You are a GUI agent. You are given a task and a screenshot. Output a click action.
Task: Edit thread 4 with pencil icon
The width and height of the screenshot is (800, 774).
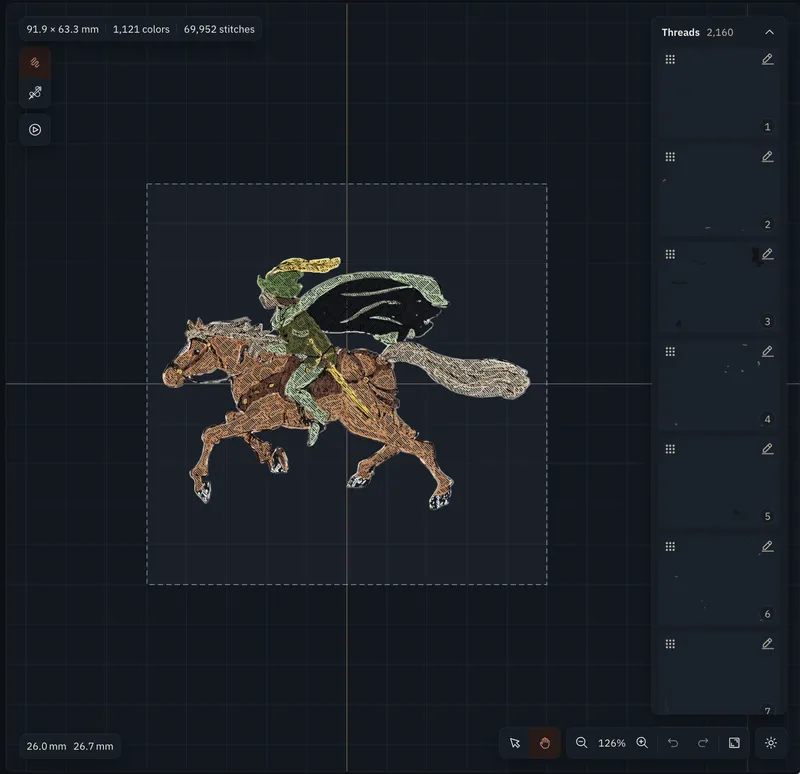pos(767,352)
